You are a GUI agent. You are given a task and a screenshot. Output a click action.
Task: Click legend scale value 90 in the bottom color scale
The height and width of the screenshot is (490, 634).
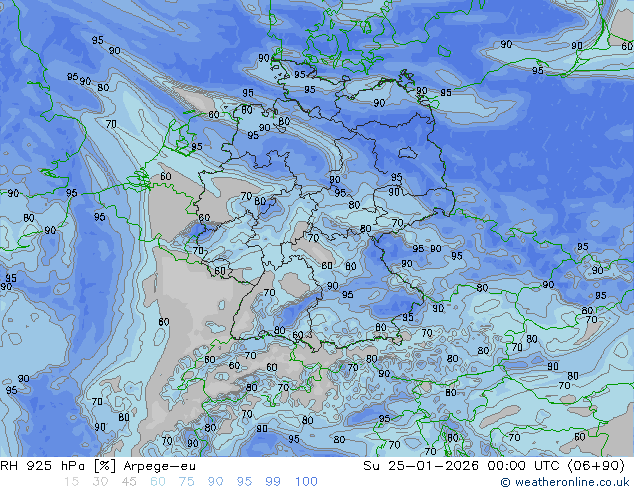point(215,482)
